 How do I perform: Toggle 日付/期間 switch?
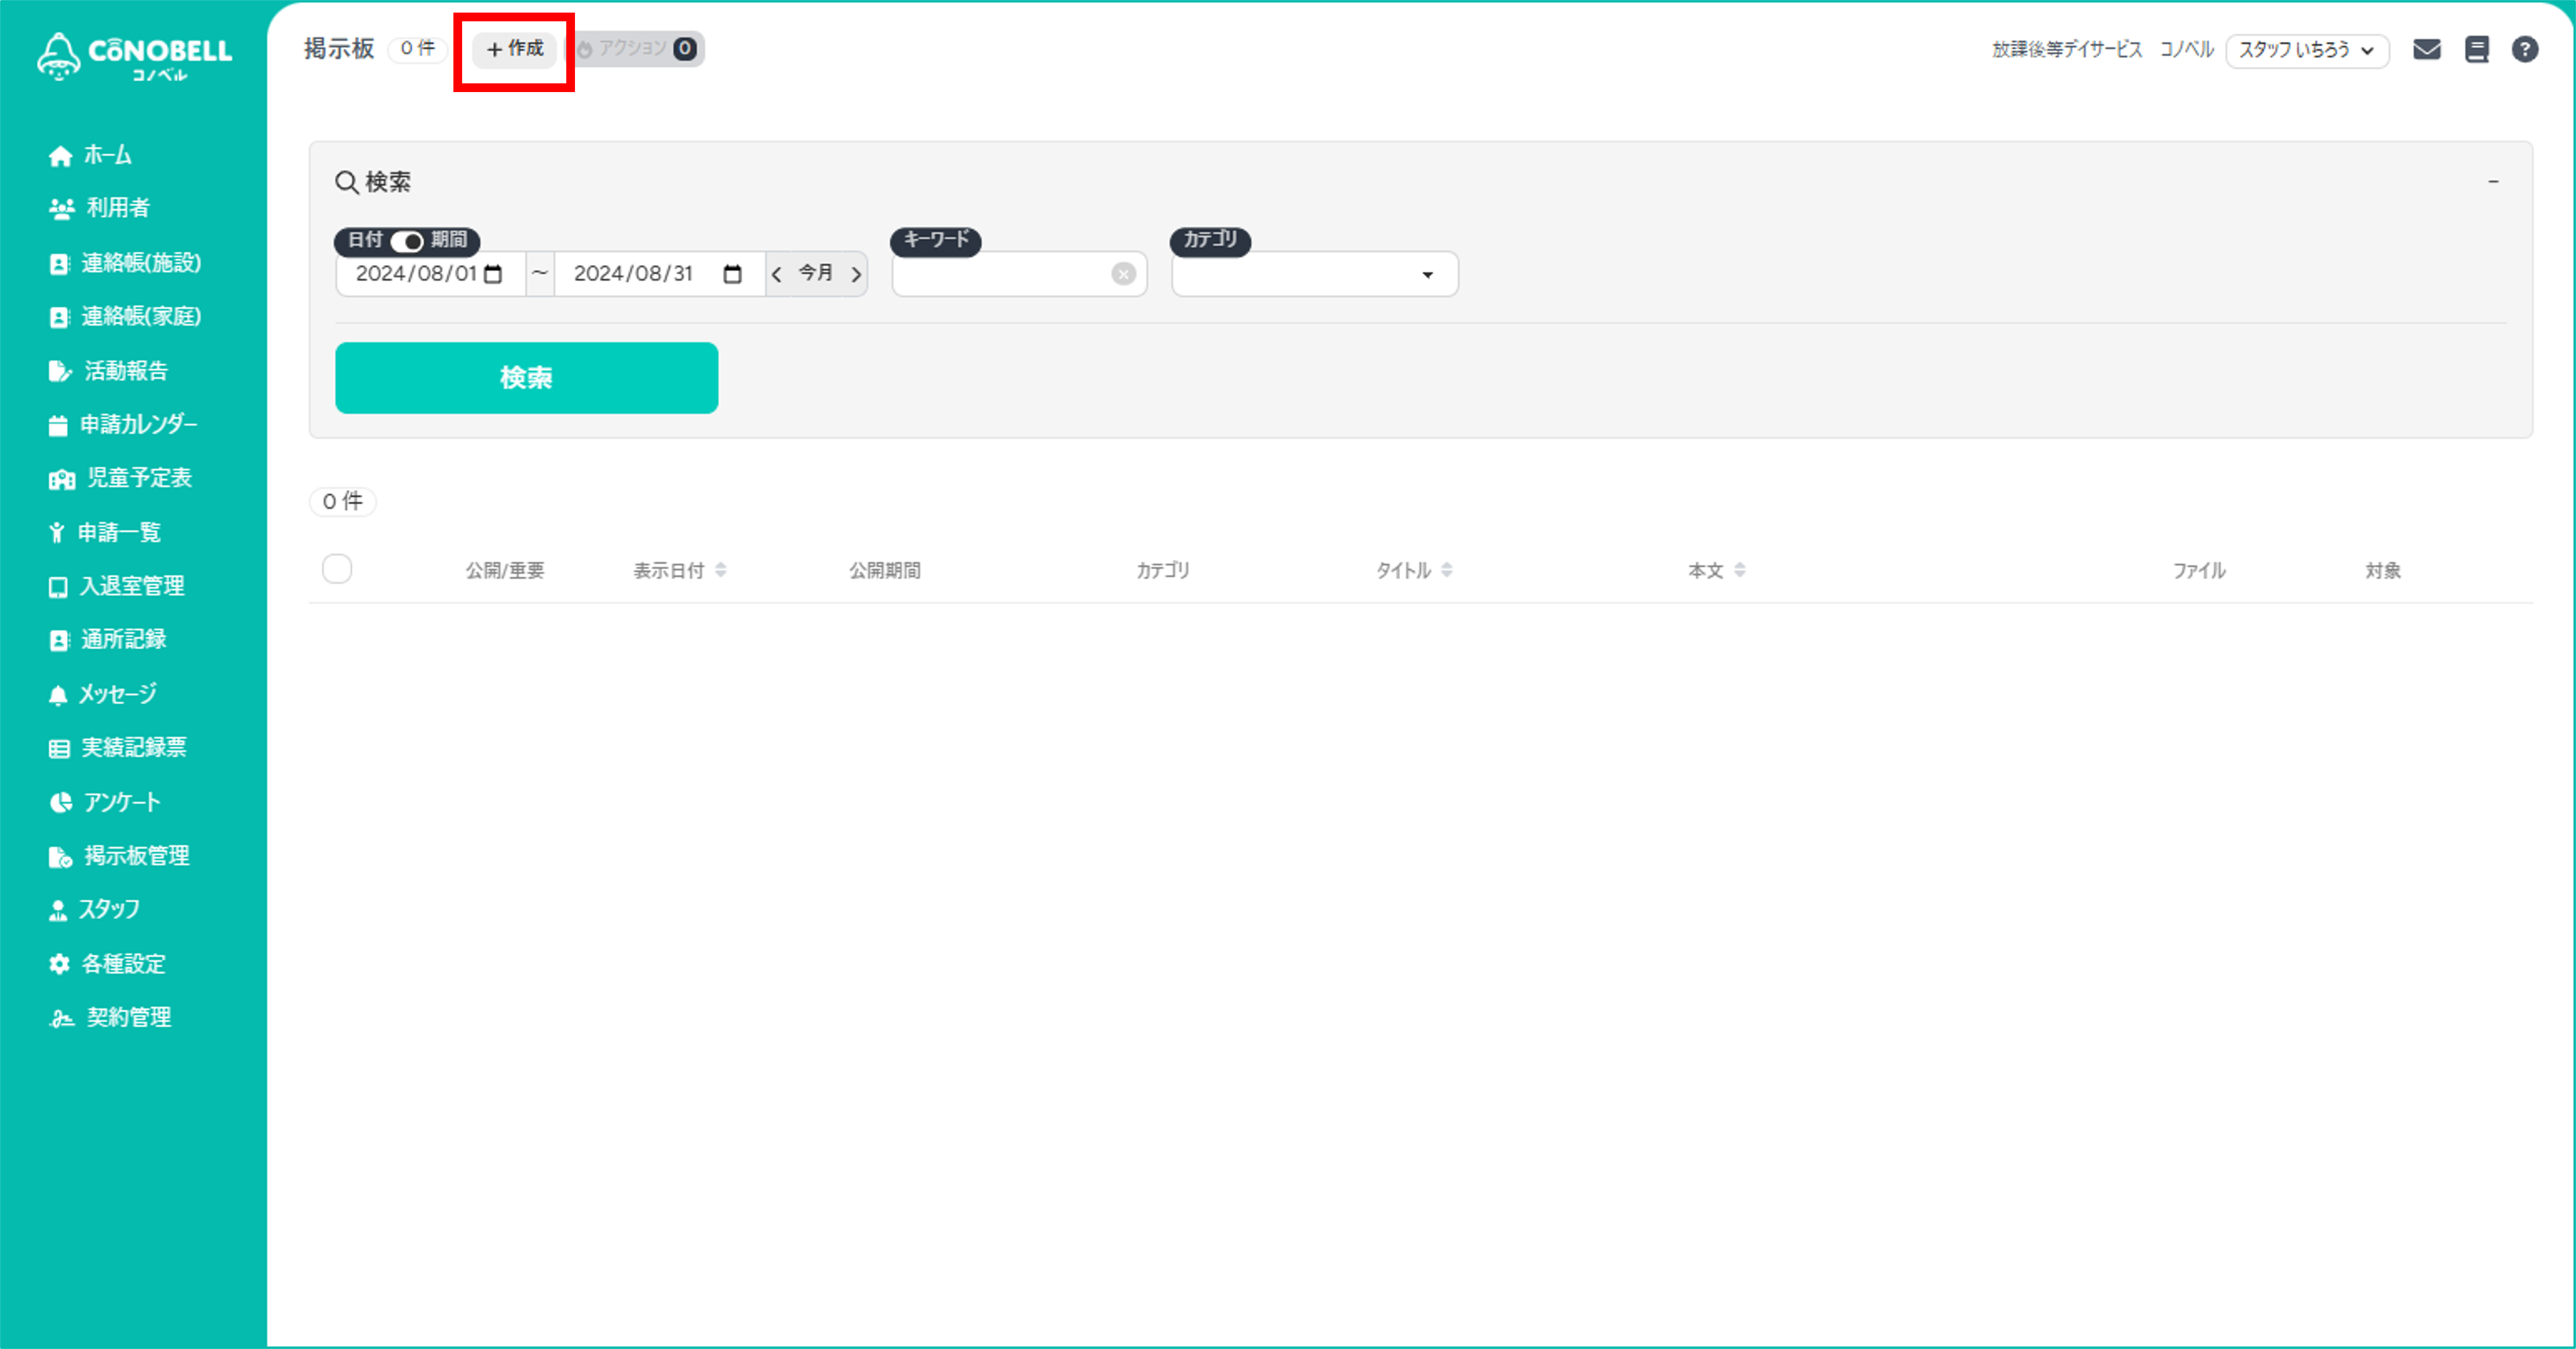[x=407, y=241]
